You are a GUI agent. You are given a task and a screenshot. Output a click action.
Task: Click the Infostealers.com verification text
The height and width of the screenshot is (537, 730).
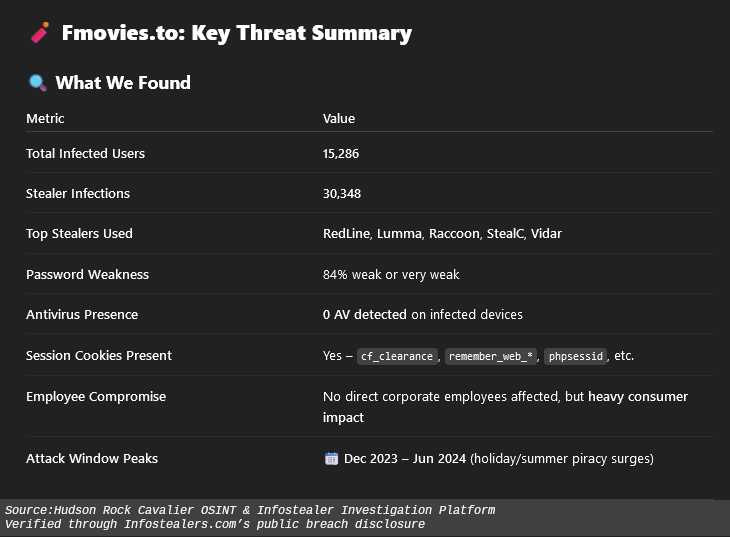[215, 524]
